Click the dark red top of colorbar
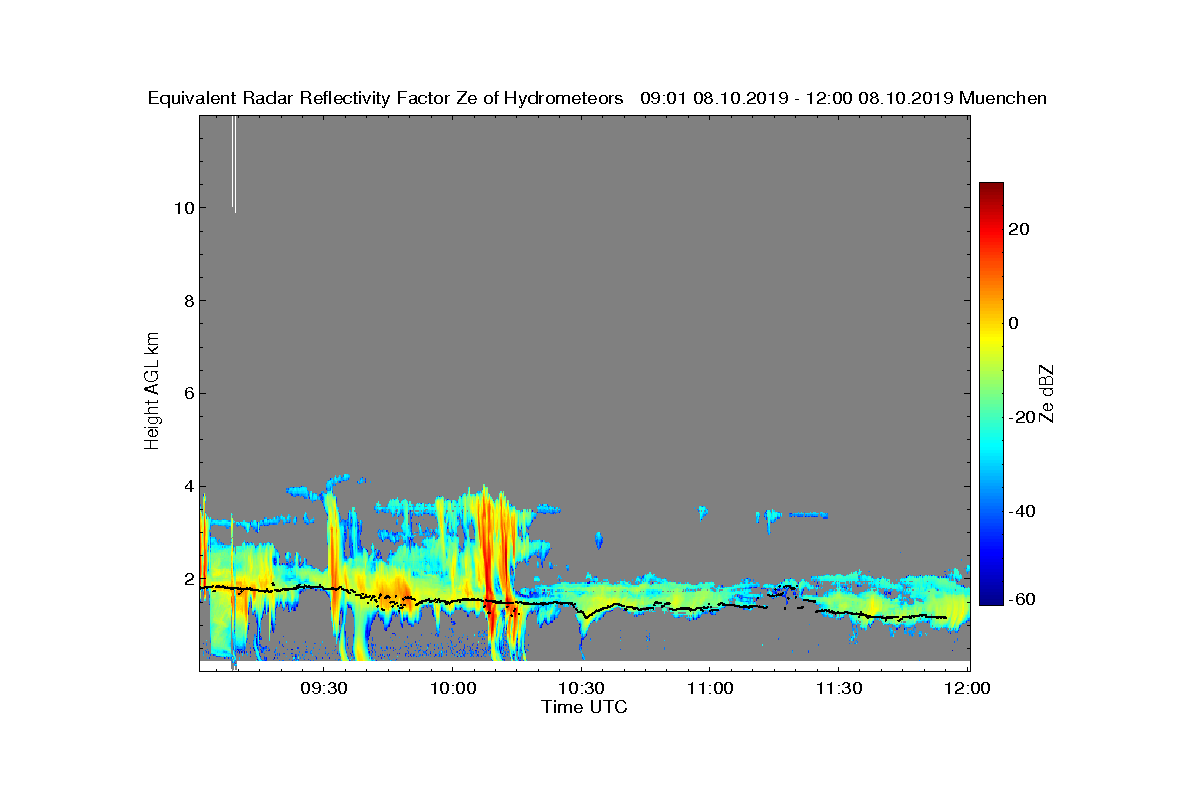The width and height of the screenshot is (1200, 800). [991, 188]
